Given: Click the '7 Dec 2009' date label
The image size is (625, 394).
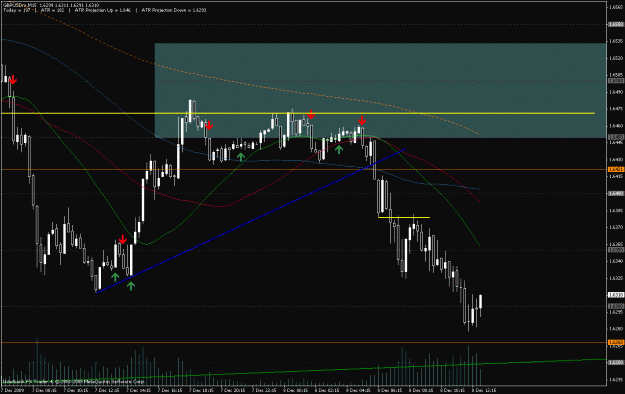Looking at the screenshot, I should click(13, 390).
